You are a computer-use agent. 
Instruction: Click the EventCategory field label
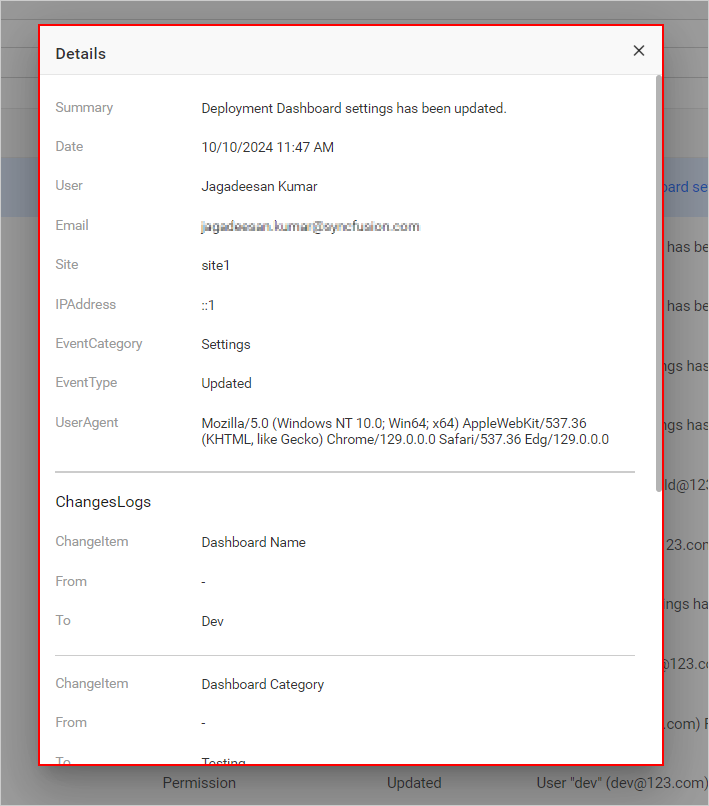[x=99, y=344]
